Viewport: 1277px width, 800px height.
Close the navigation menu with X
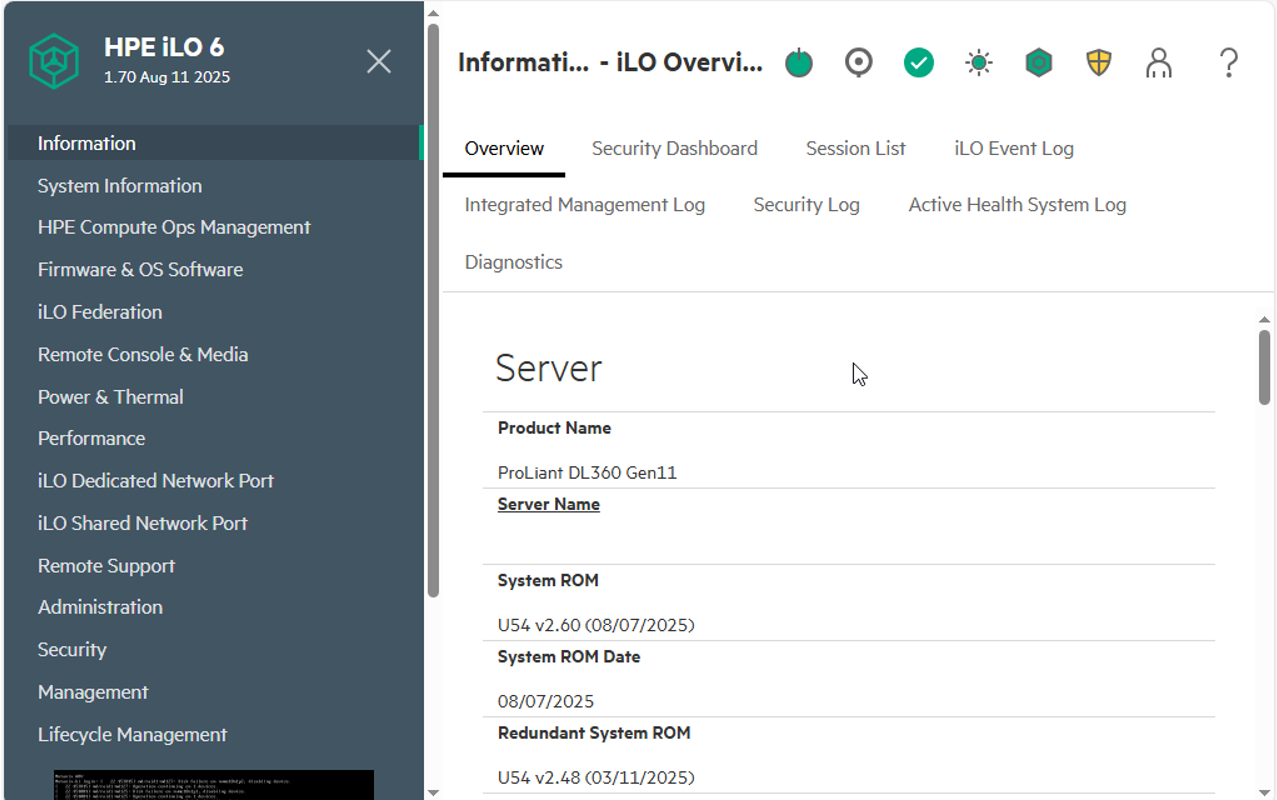(x=378, y=61)
